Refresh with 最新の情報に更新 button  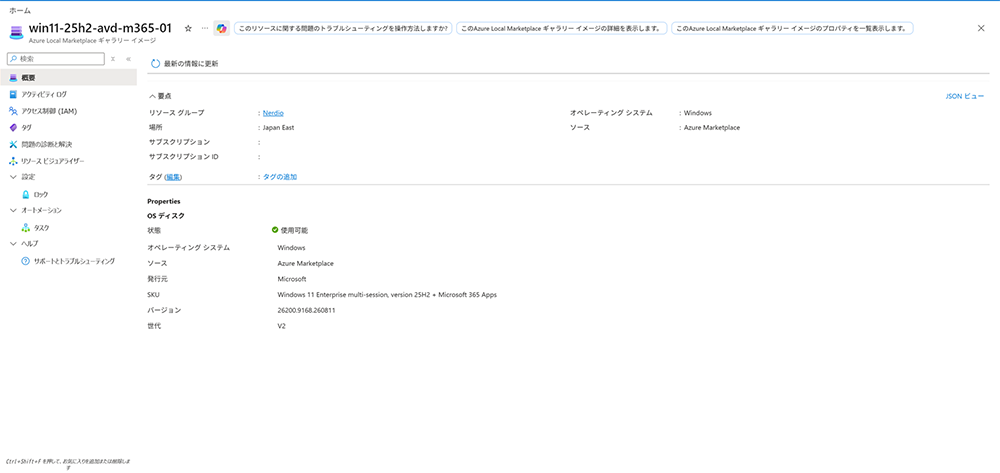184,64
